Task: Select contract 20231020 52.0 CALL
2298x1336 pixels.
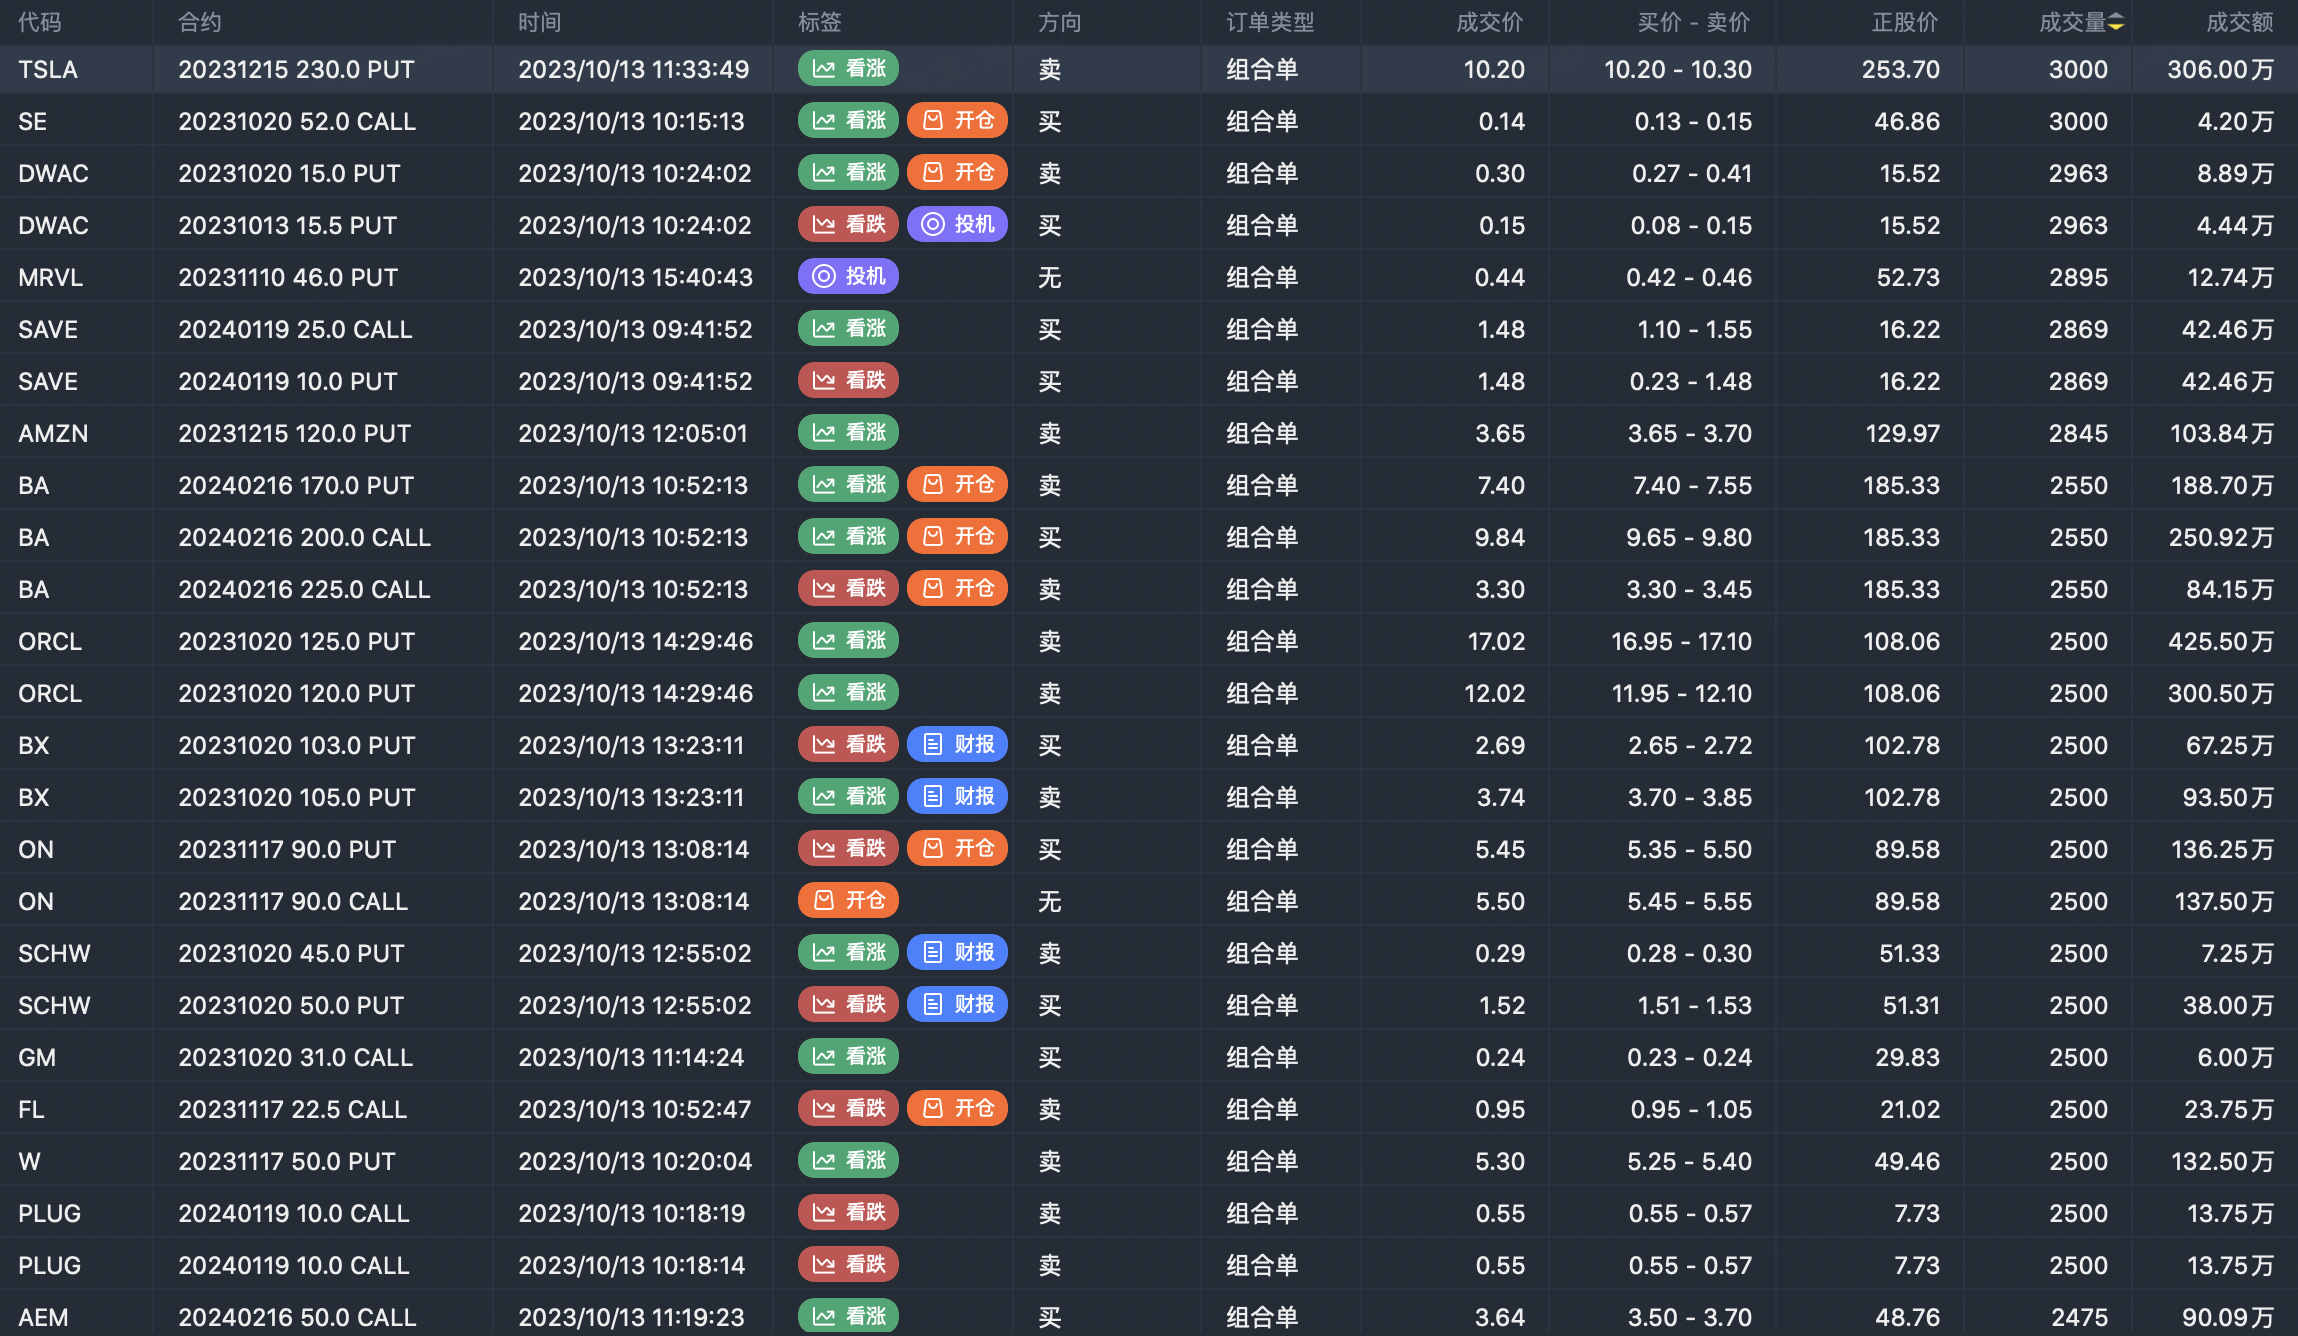Action: click(x=297, y=122)
